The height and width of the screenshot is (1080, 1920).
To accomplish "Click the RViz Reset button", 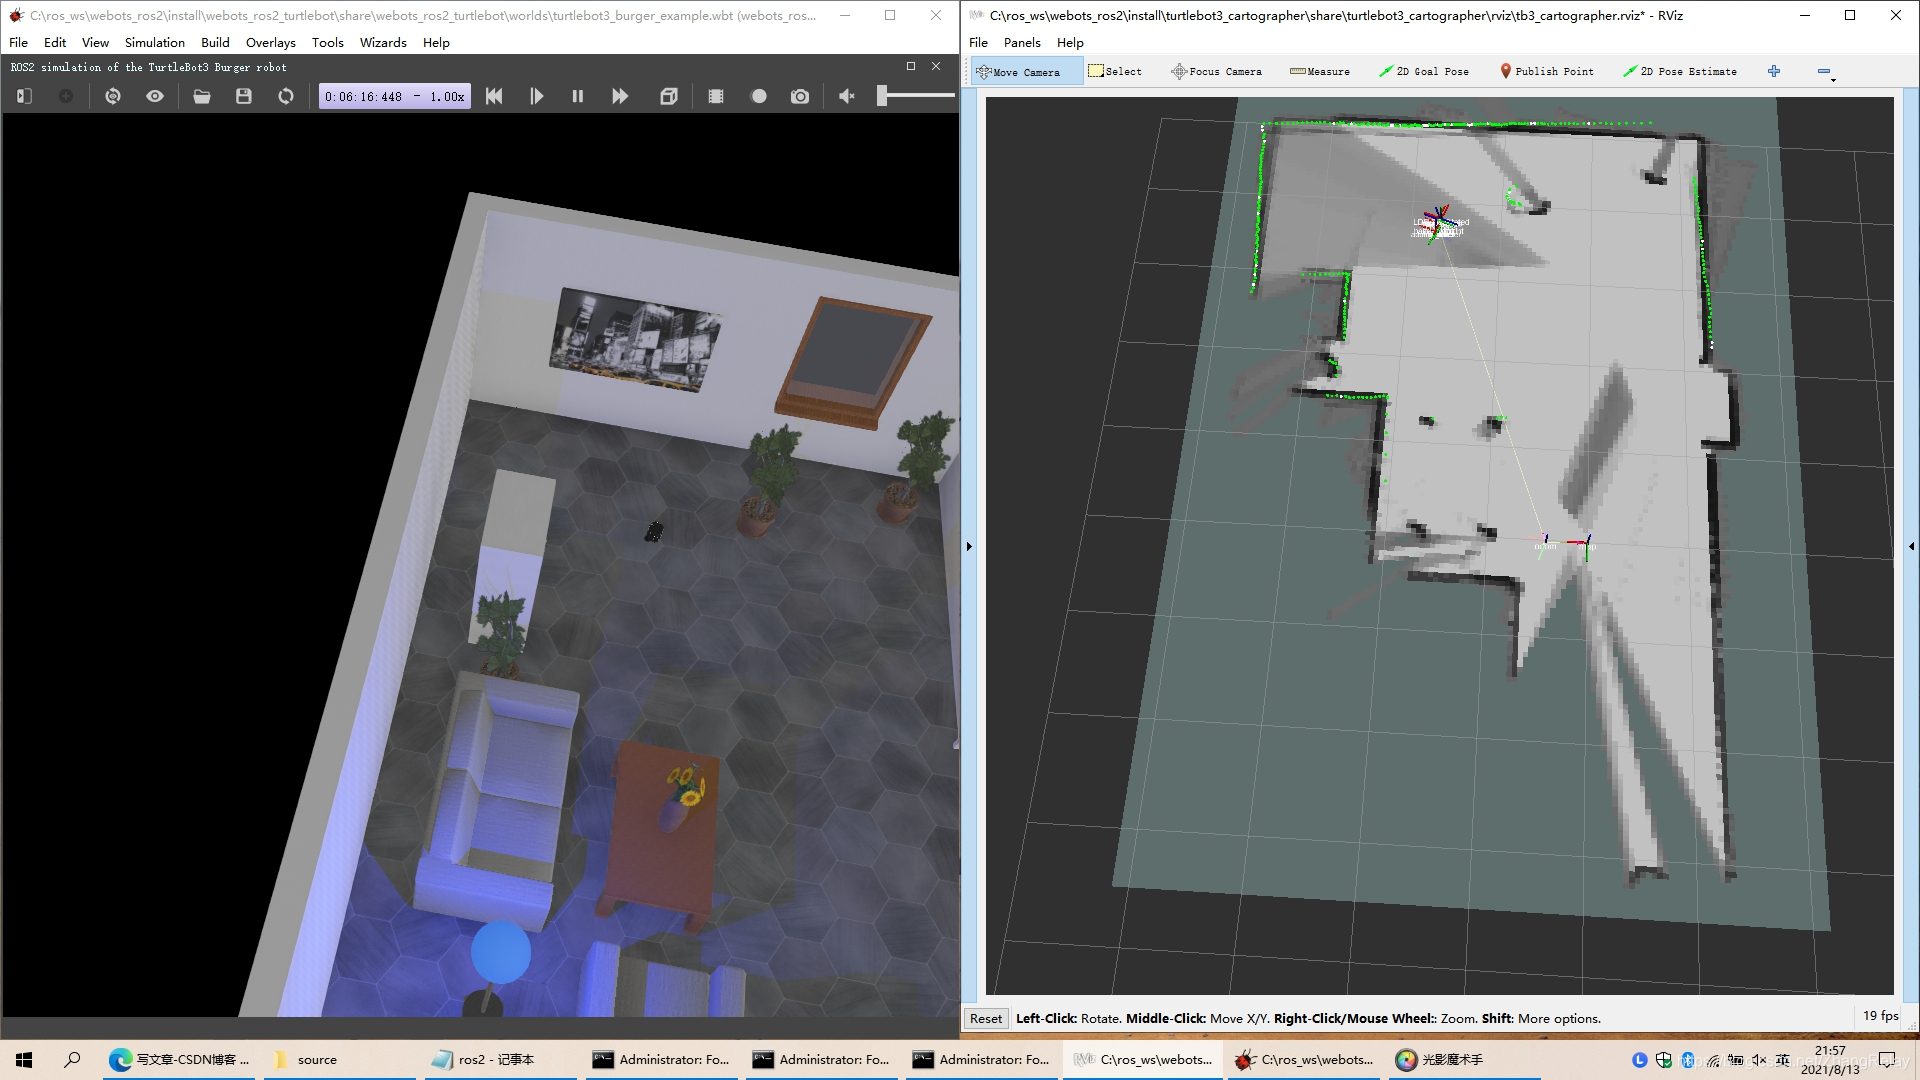I will coord(985,1018).
